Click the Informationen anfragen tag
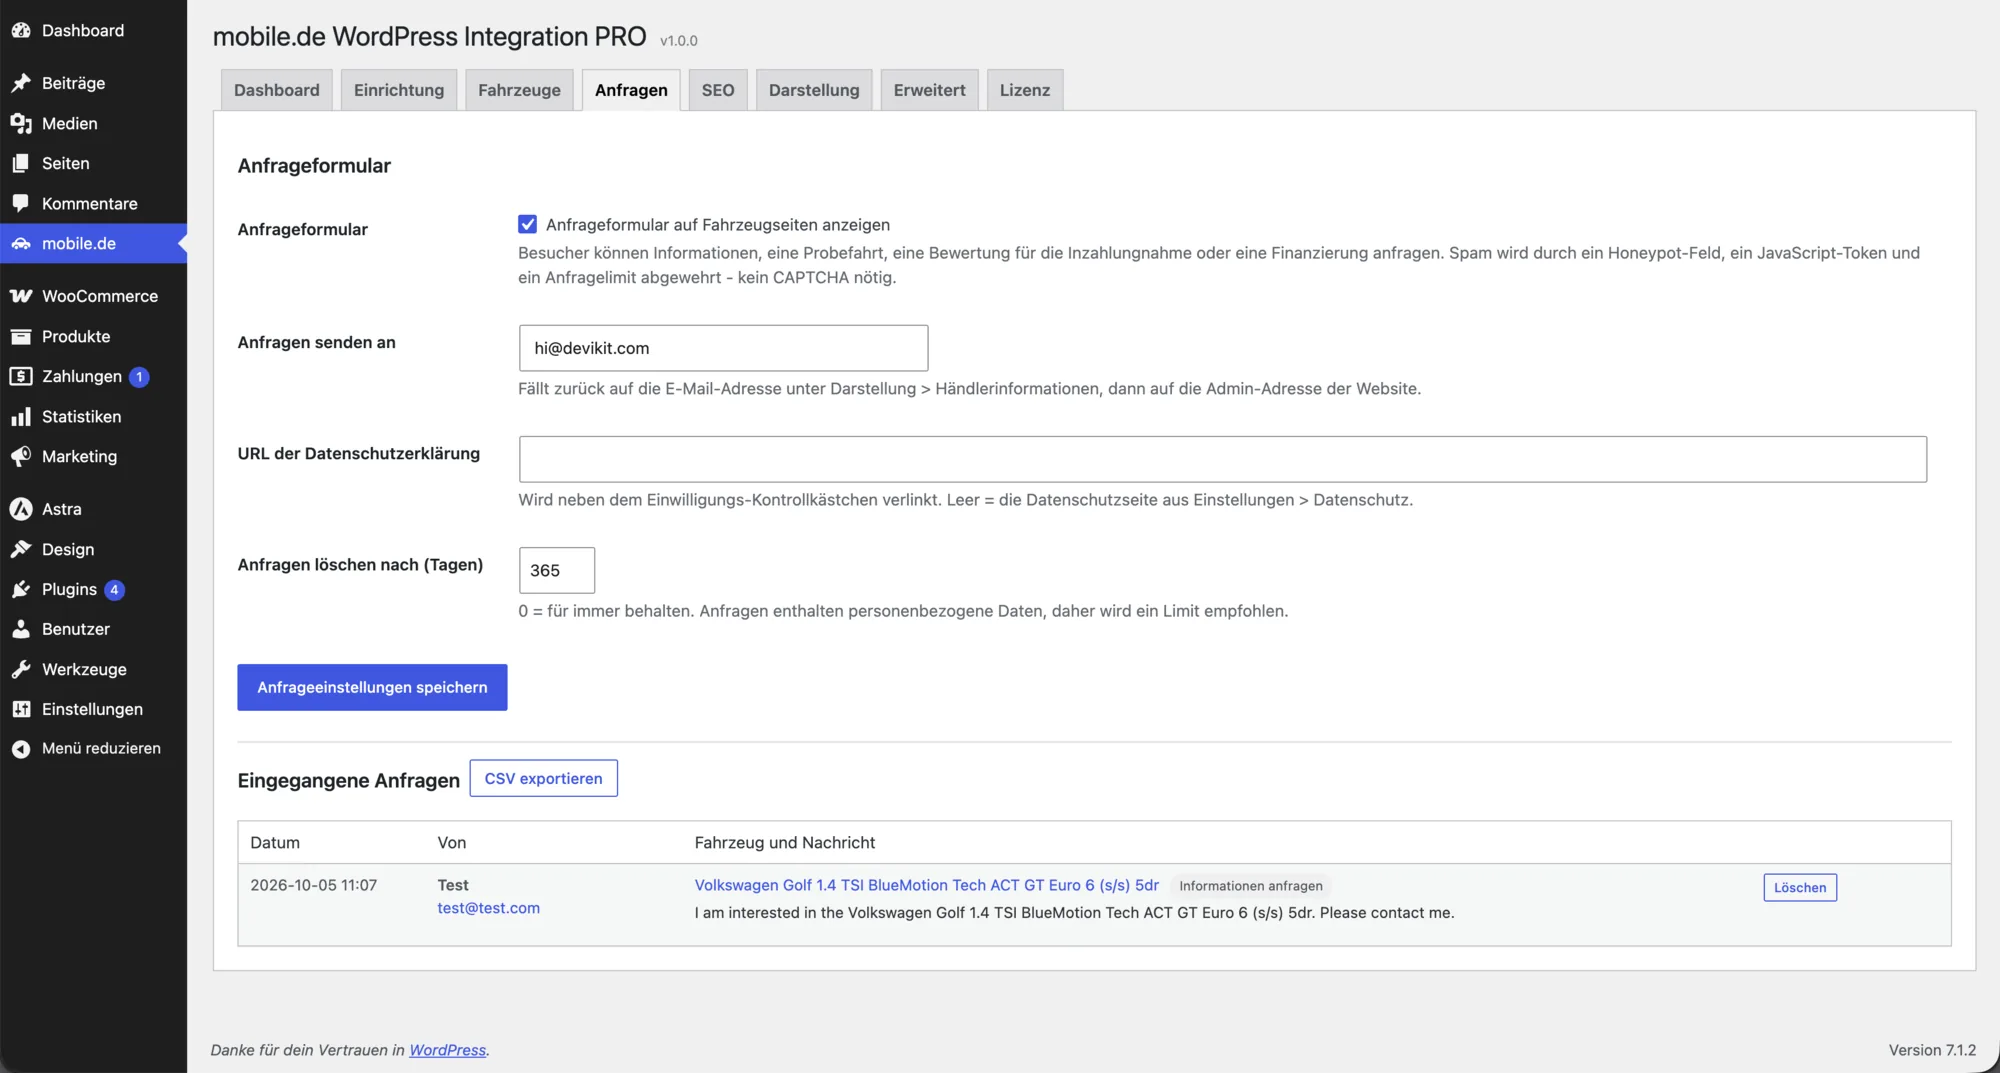Viewport: 2000px width, 1073px height. click(x=1250, y=886)
